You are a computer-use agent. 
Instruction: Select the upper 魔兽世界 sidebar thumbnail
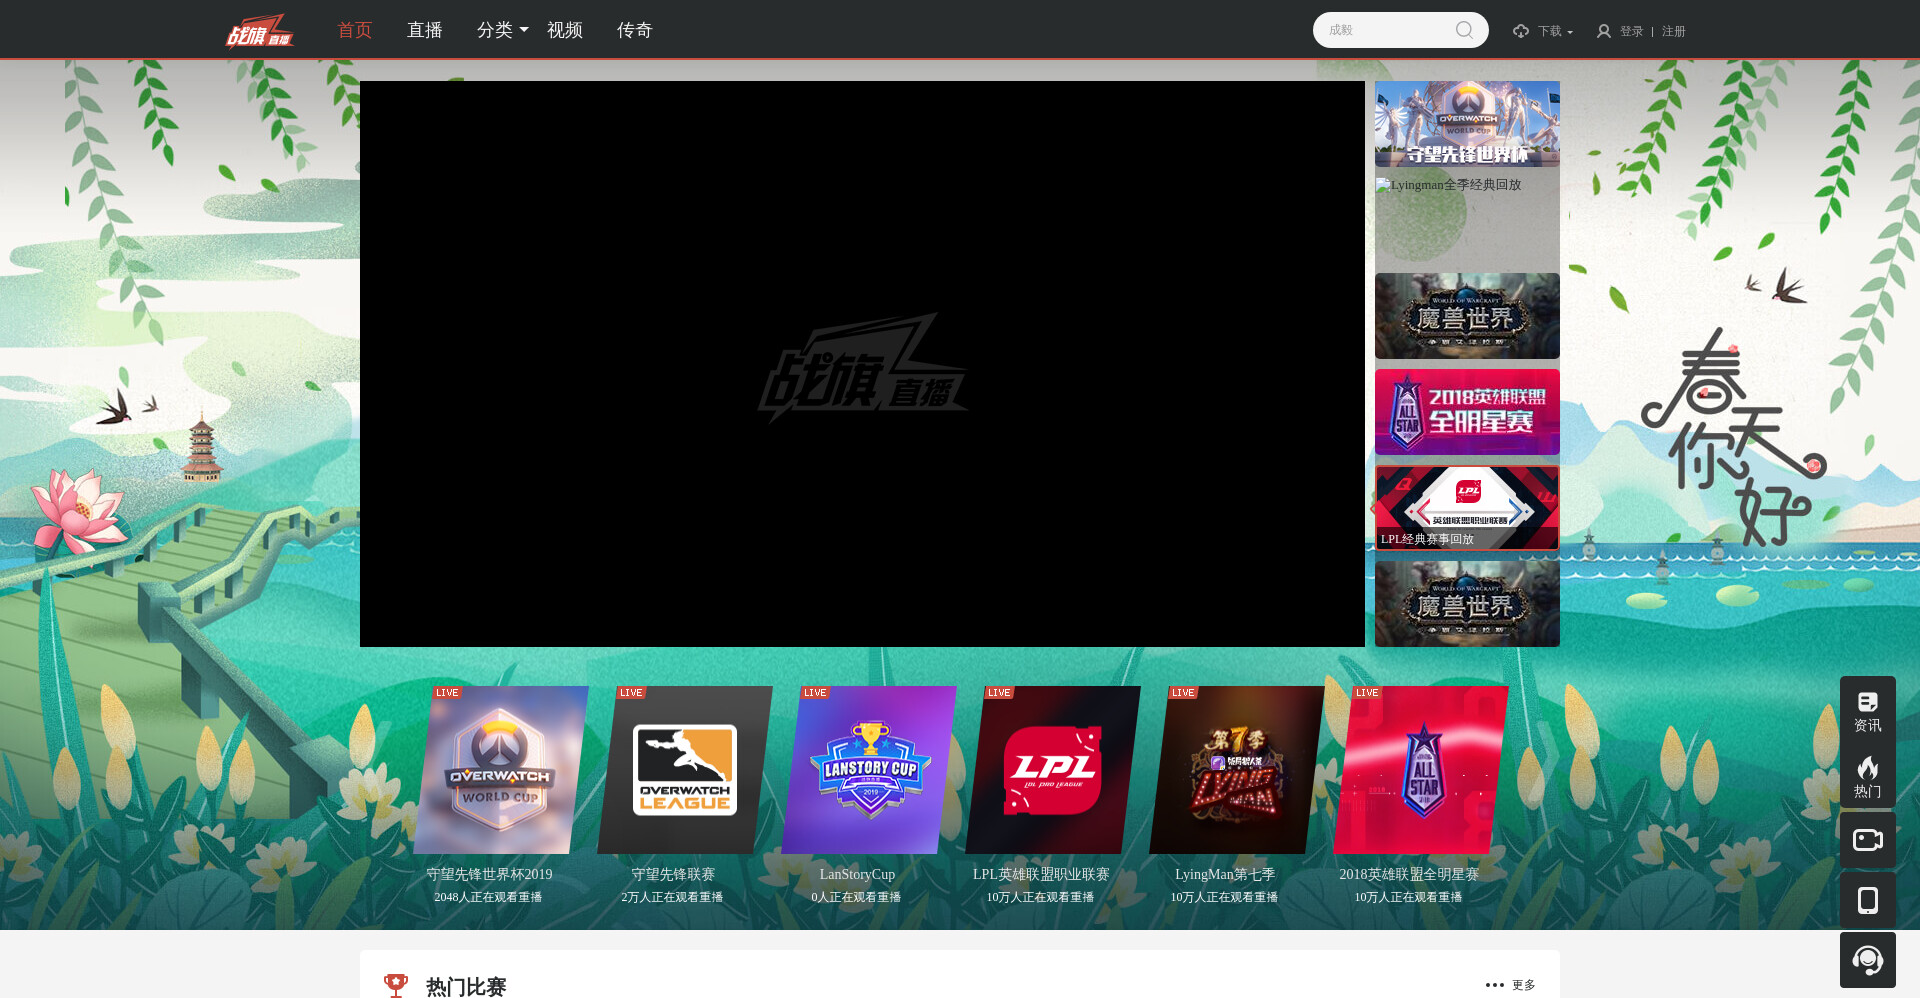coord(1467,316)
